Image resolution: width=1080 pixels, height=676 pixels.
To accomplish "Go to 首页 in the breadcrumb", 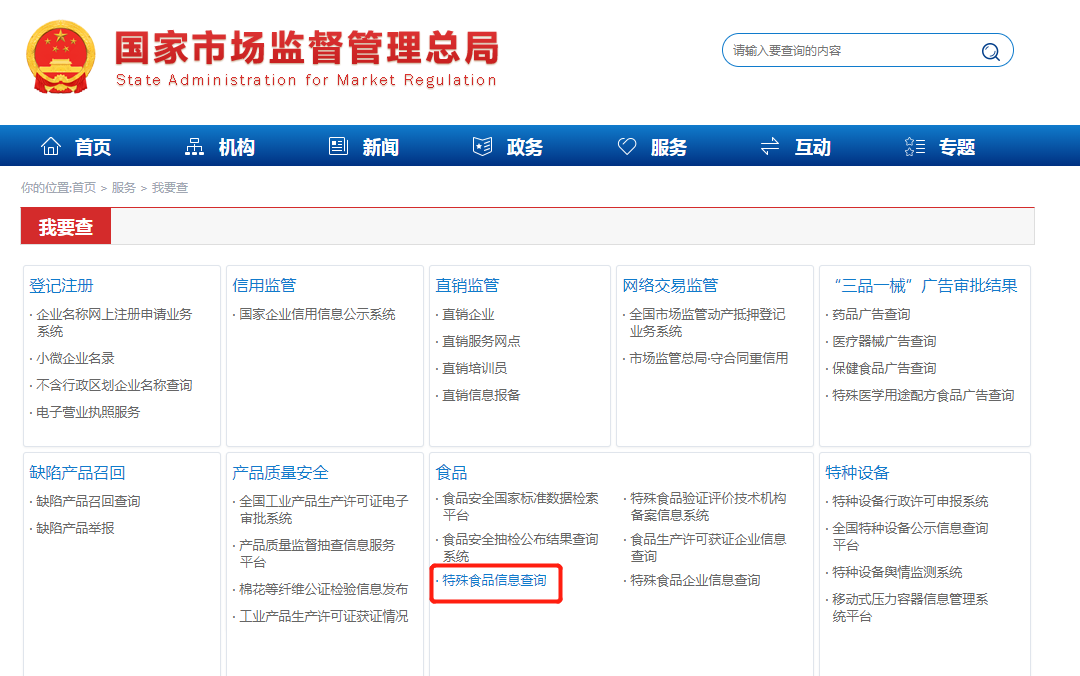I will tap(84, 187).
